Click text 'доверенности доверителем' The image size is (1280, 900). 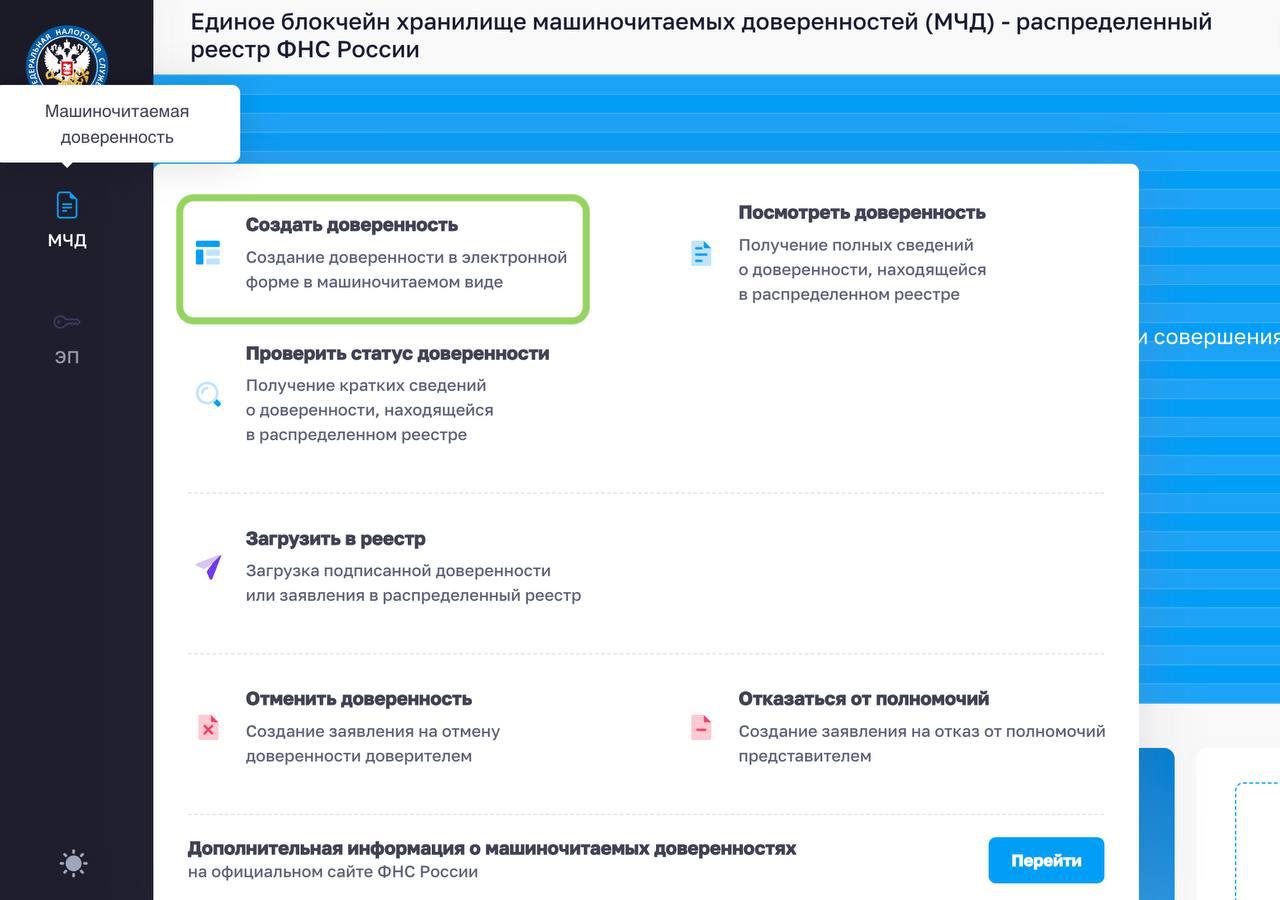click(x=359, y=756)
